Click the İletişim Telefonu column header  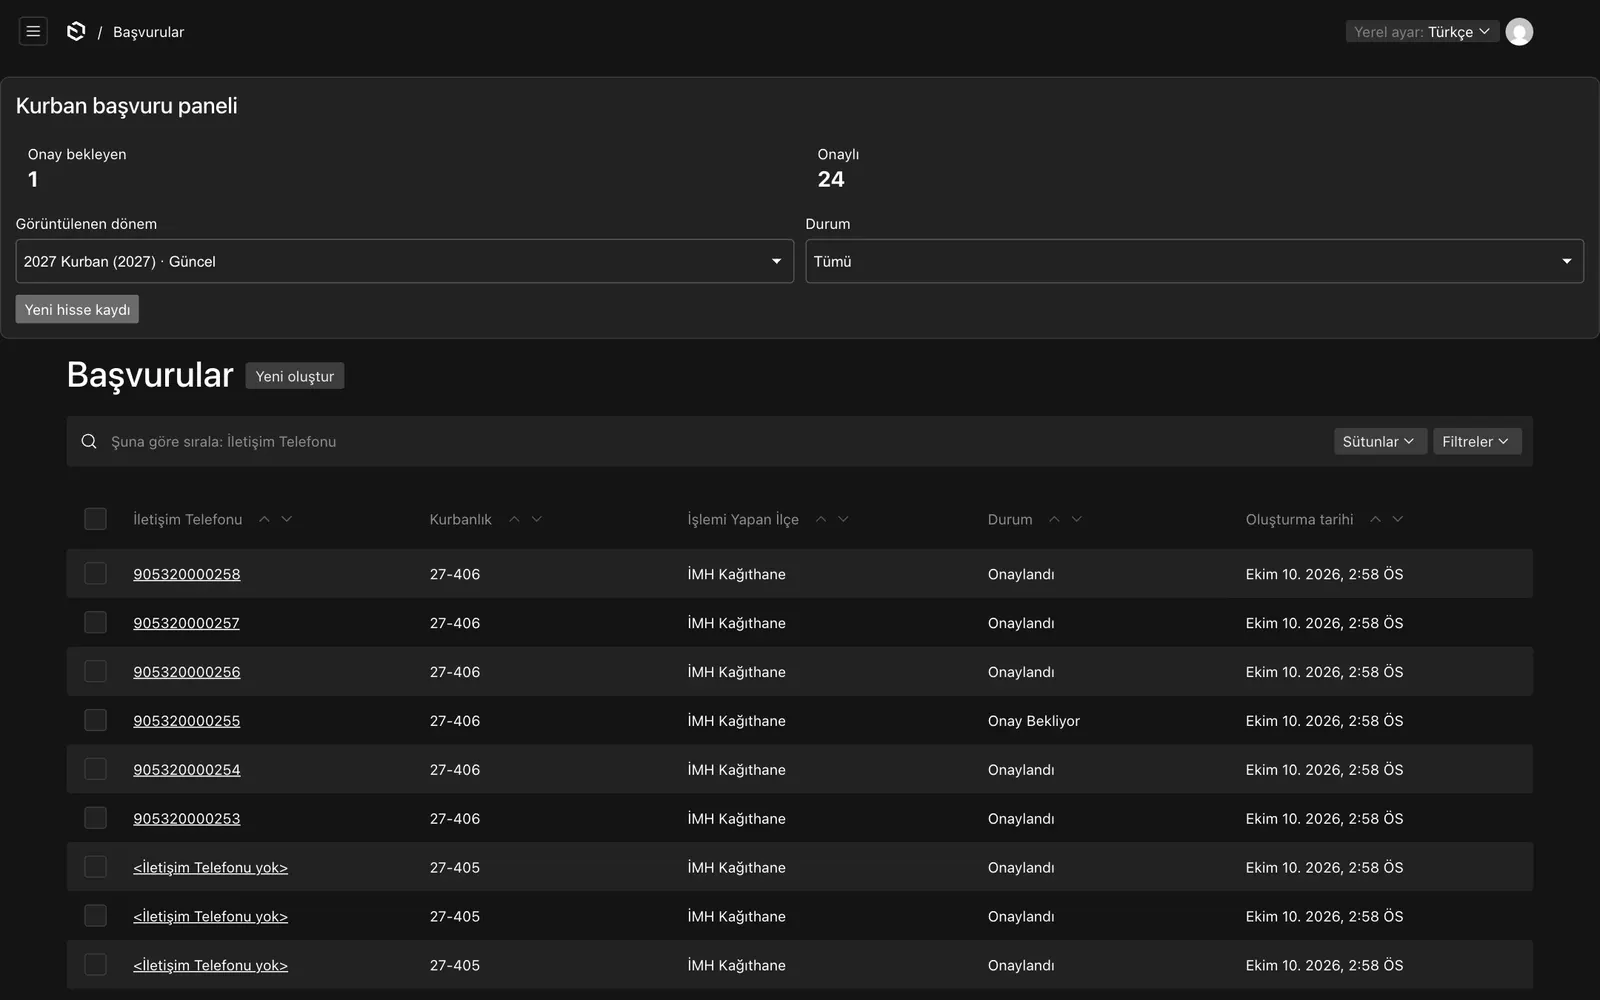click(188, 519)
